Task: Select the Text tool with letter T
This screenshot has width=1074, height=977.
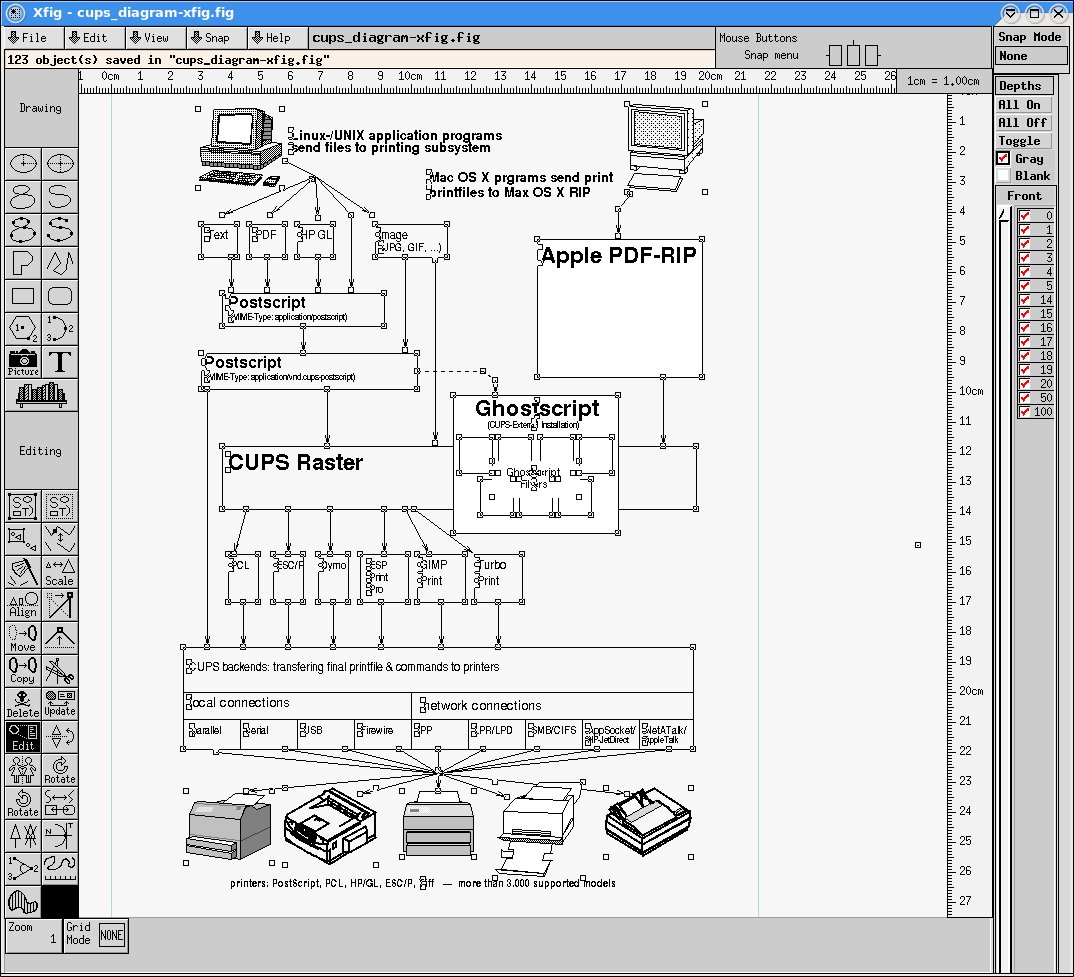Action: coord(60,361)
